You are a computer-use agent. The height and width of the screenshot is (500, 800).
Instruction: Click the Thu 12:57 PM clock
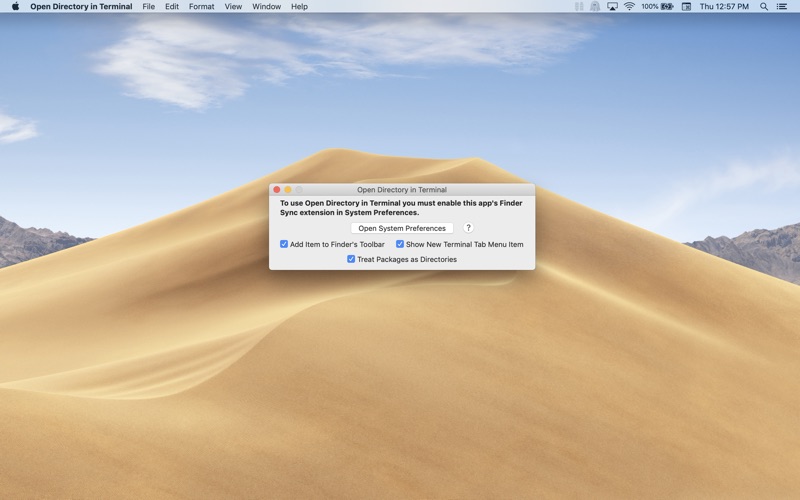[724, 7]
